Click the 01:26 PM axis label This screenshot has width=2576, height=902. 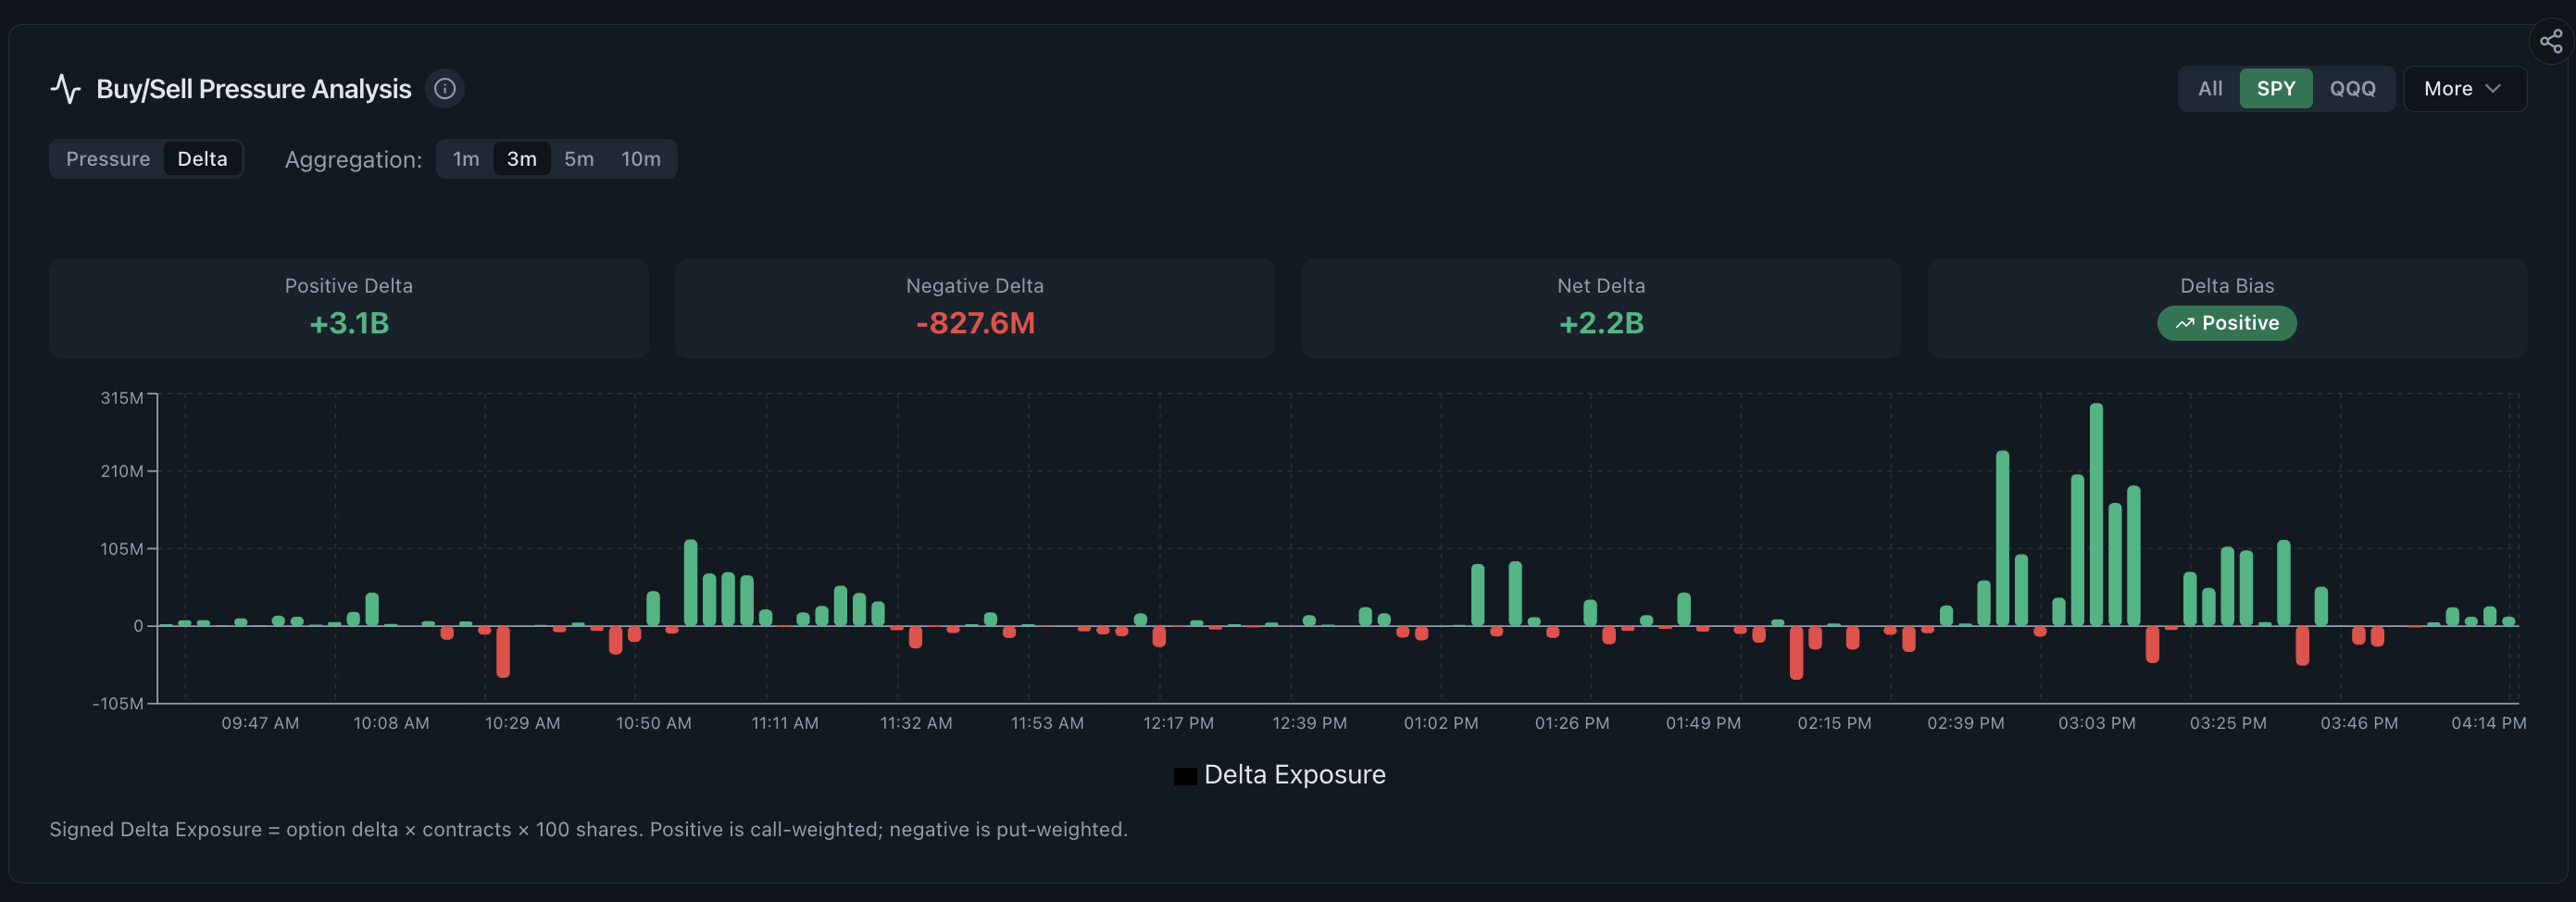[1572, 723]
